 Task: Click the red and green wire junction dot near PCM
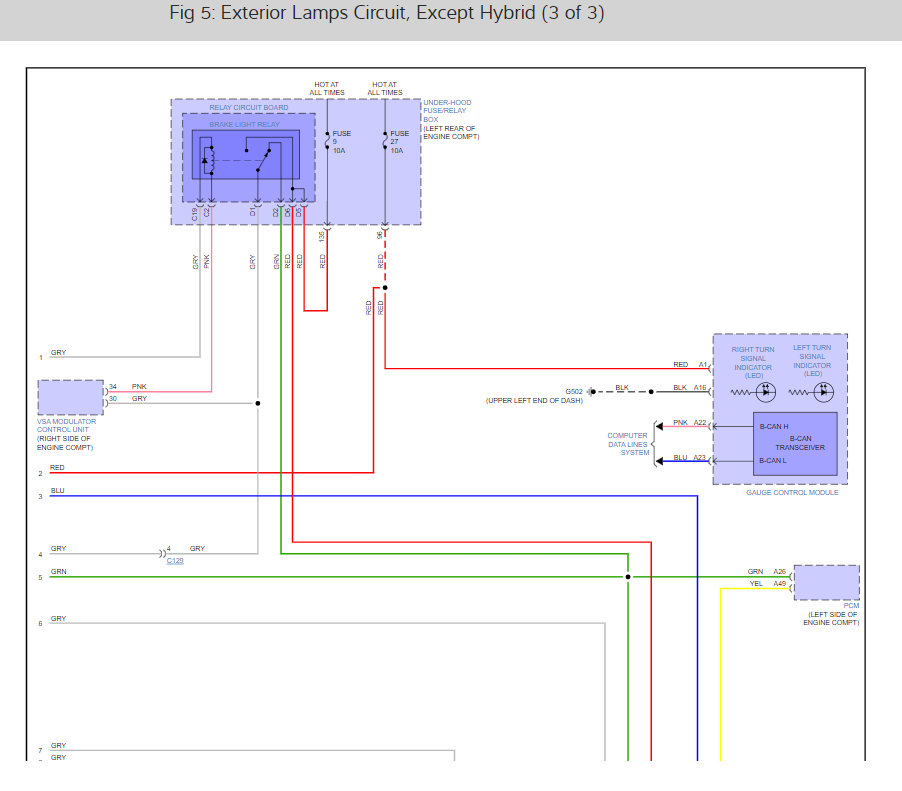coord(628,576)
